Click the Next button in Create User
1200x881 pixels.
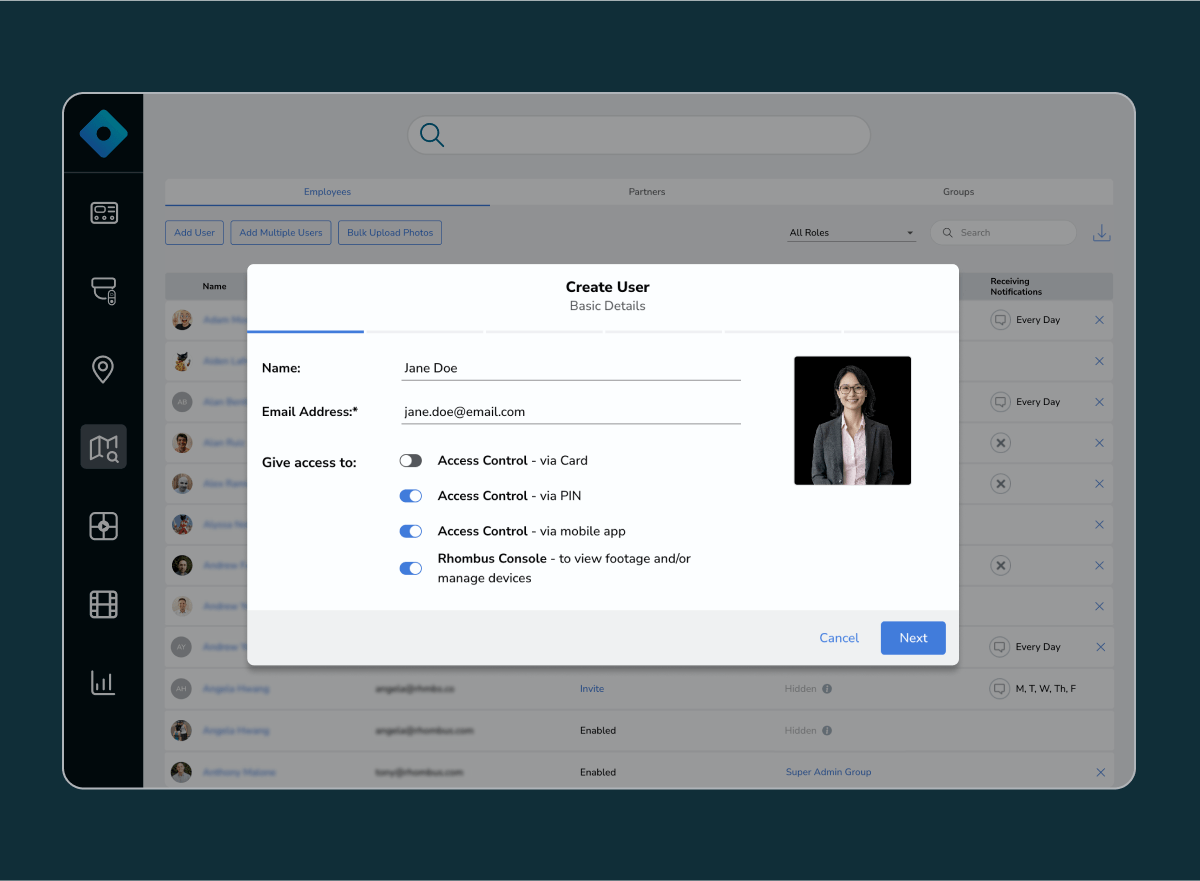912,638
